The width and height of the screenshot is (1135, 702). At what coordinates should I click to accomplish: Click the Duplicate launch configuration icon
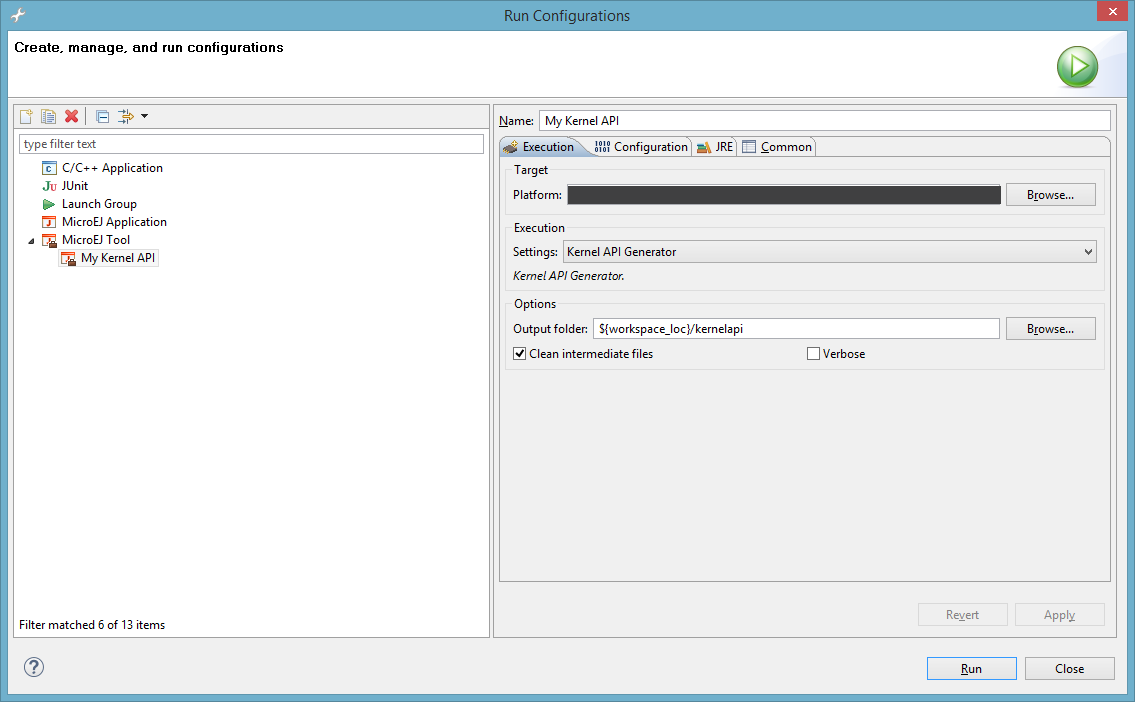(x=48, y=116)
